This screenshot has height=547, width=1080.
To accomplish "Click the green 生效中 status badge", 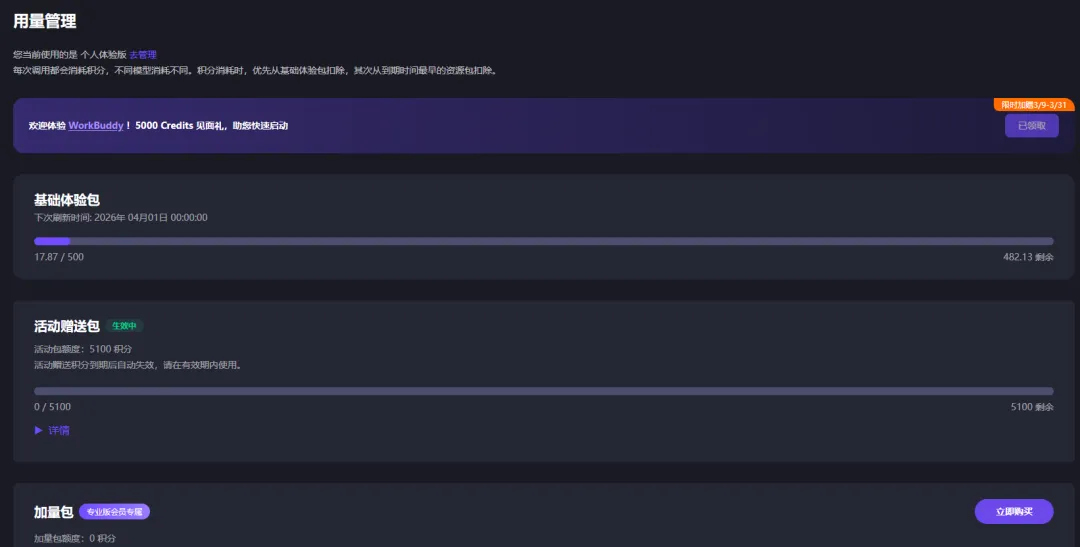I will pos(126,326).
